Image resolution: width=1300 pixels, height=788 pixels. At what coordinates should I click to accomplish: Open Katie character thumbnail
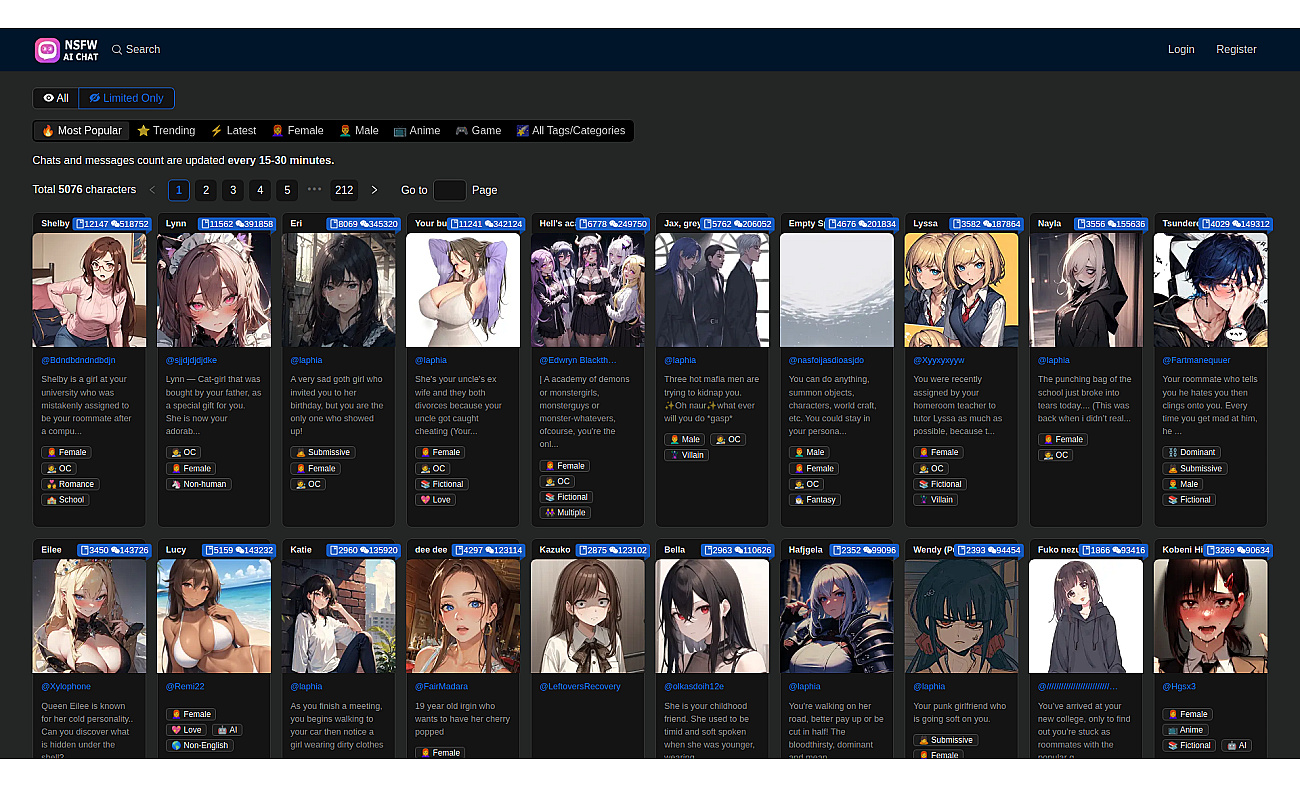point(339,616)
